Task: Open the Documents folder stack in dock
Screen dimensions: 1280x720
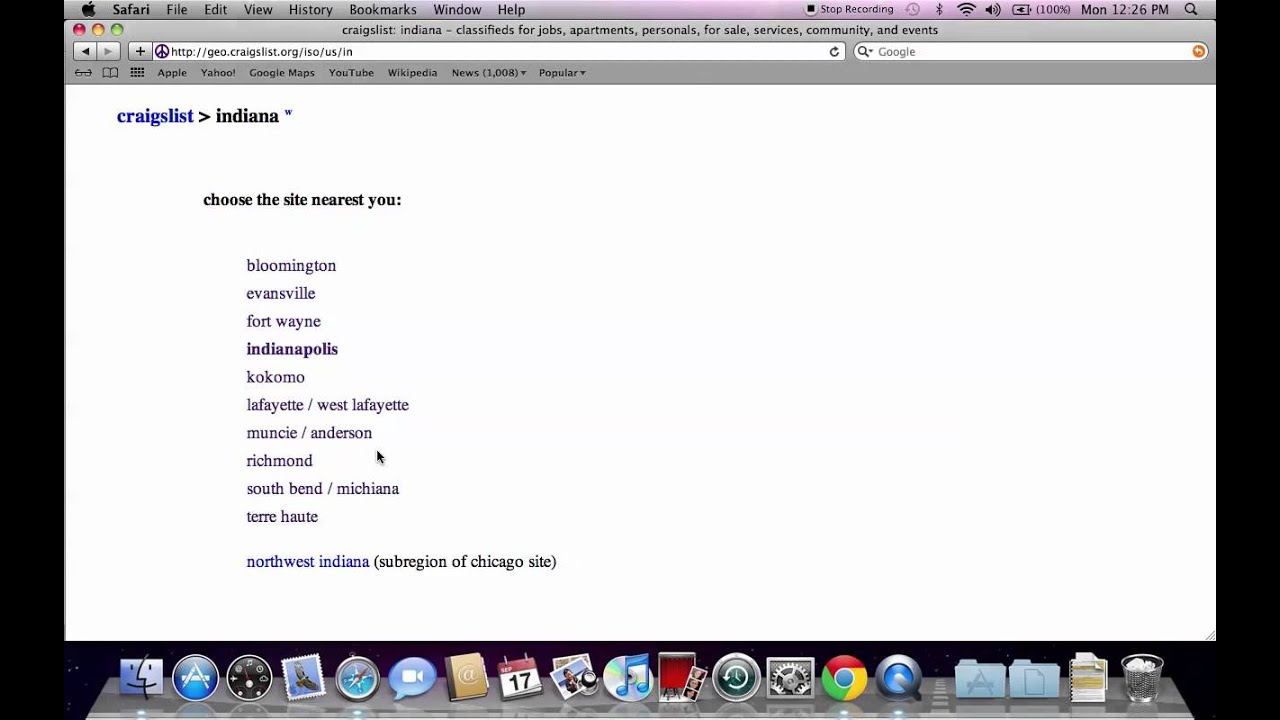Action: [x=1033, y=680]
